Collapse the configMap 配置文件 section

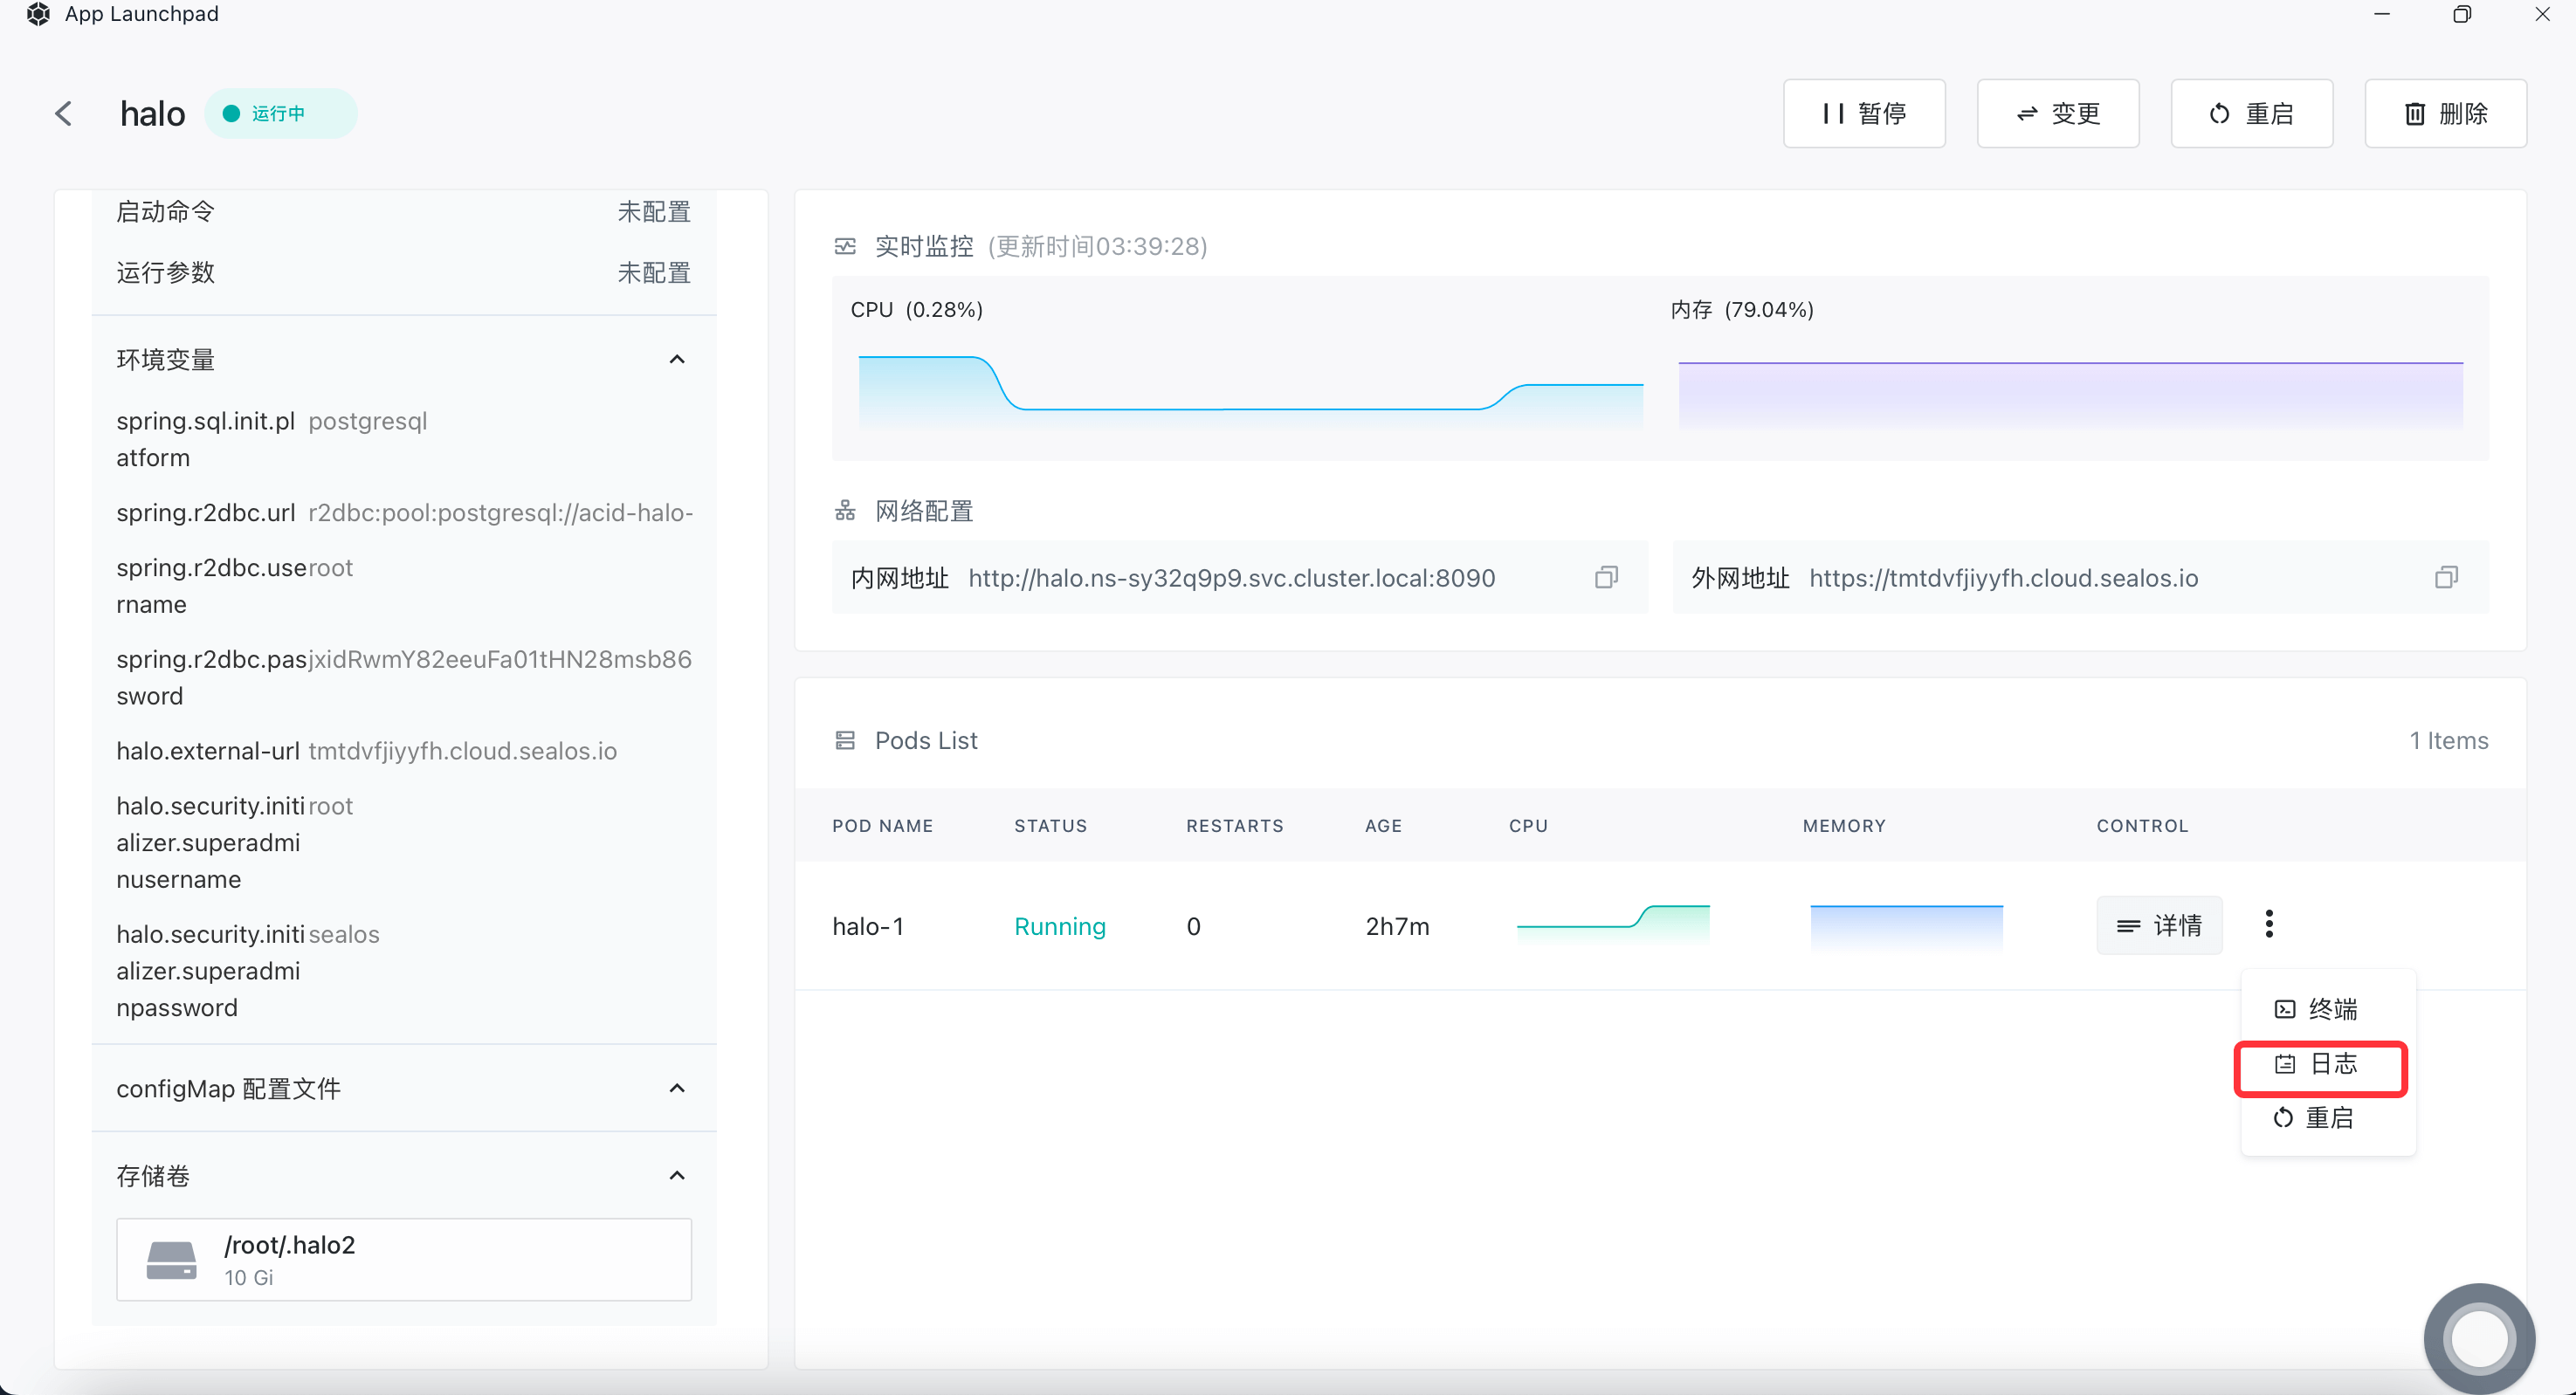(677, 1088)
